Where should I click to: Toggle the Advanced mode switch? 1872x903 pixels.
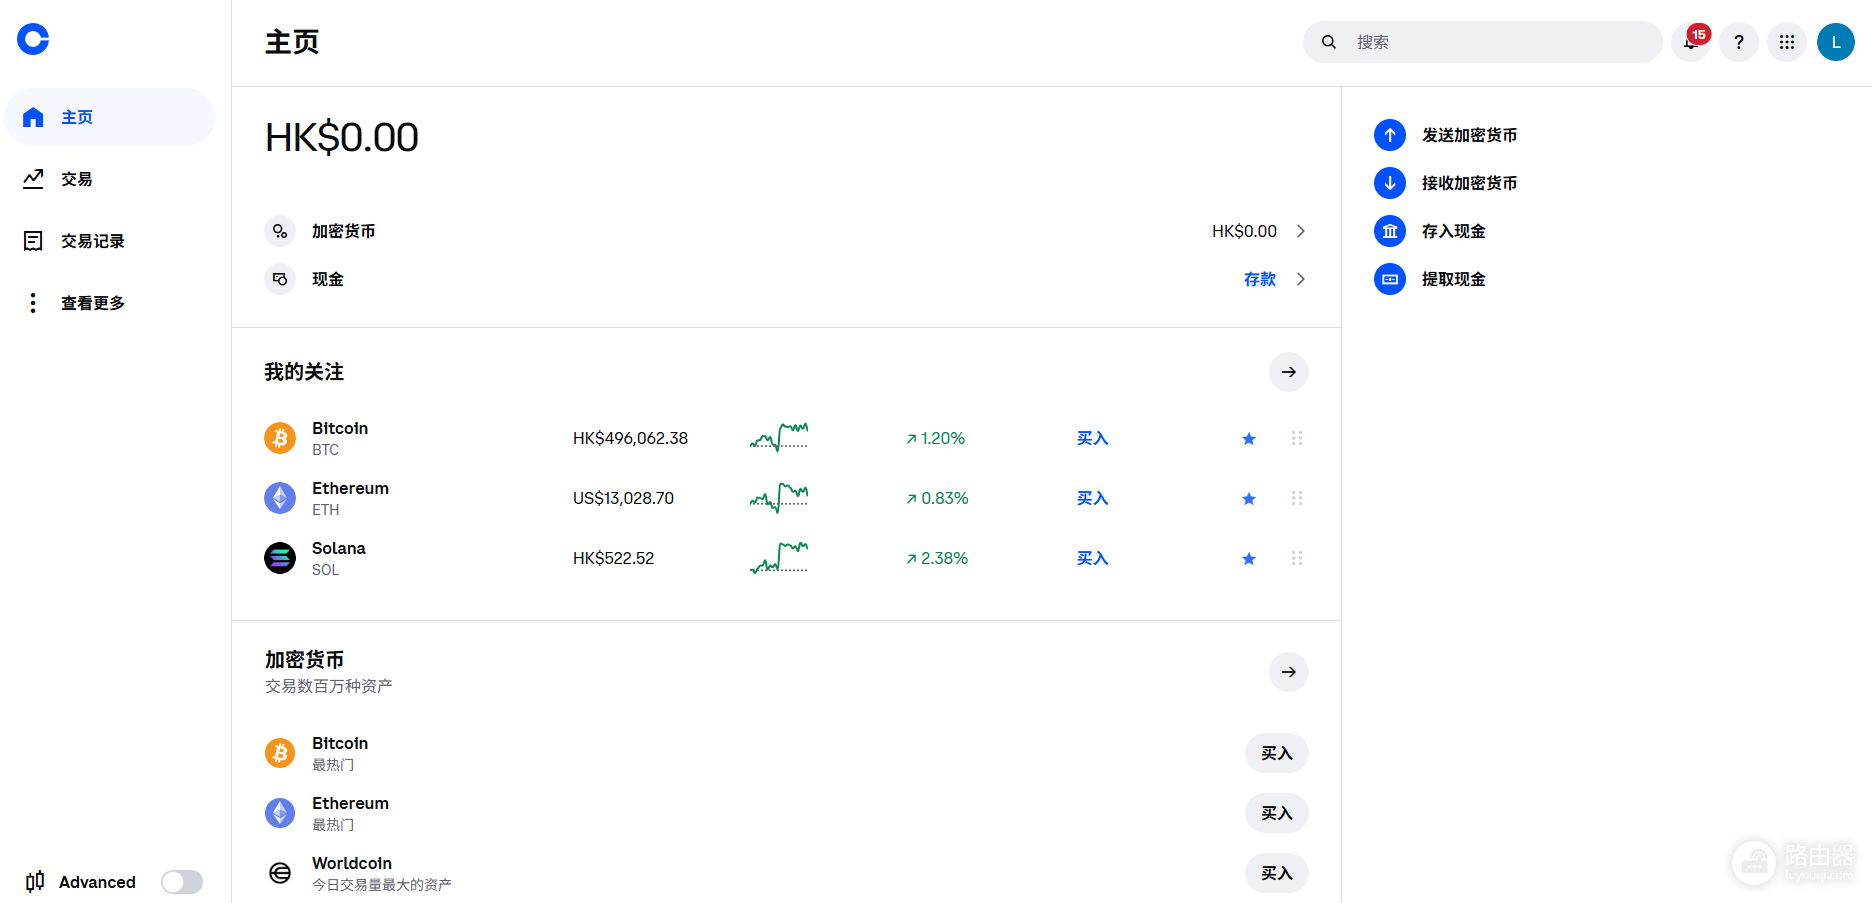point(182,882)
